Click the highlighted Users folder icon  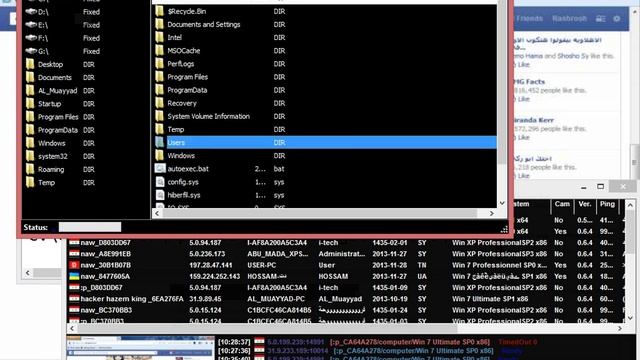click(x=160, y=142)
